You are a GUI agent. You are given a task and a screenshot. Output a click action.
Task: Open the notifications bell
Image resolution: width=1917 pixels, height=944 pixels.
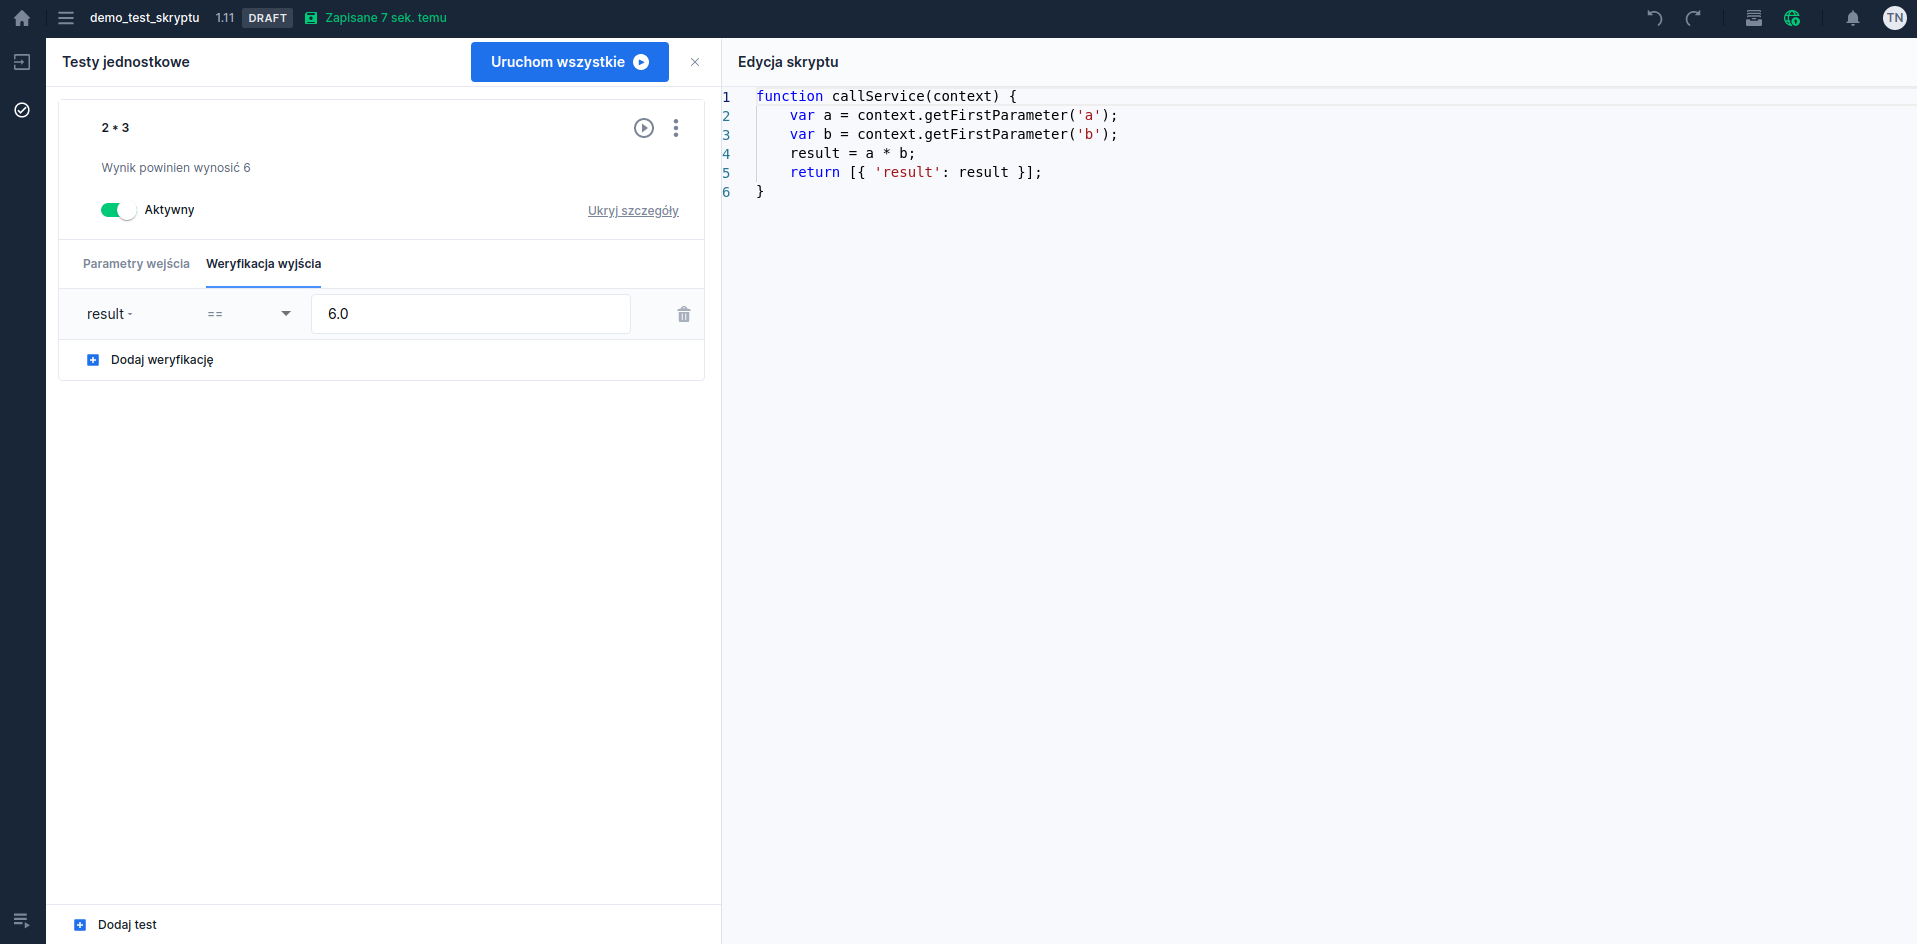click(1852, 18)
